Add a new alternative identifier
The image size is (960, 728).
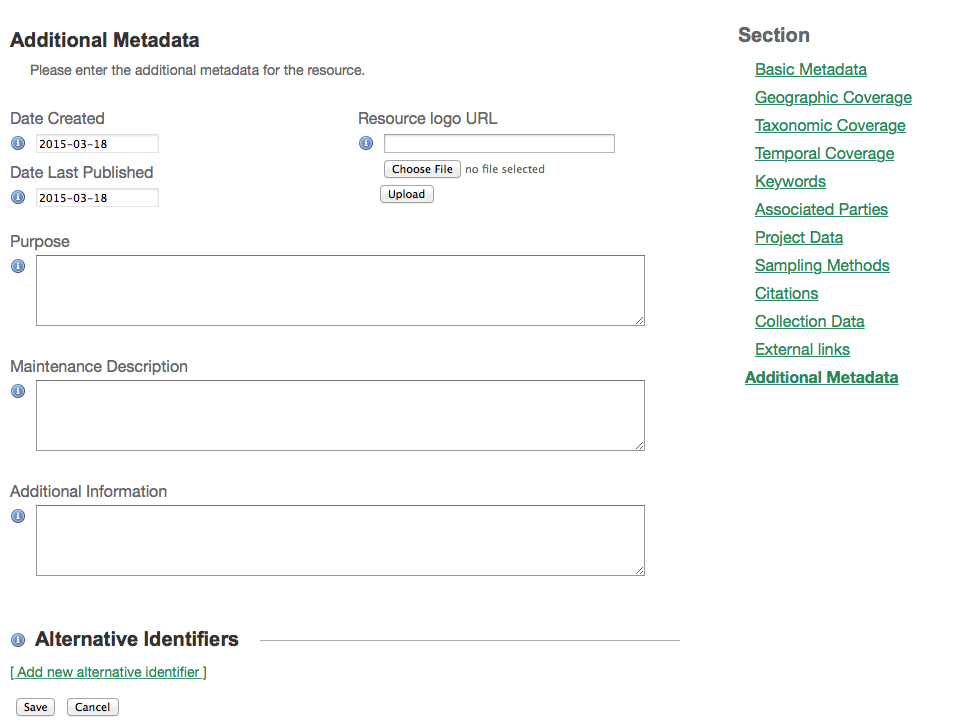click(x=108, y=672)
